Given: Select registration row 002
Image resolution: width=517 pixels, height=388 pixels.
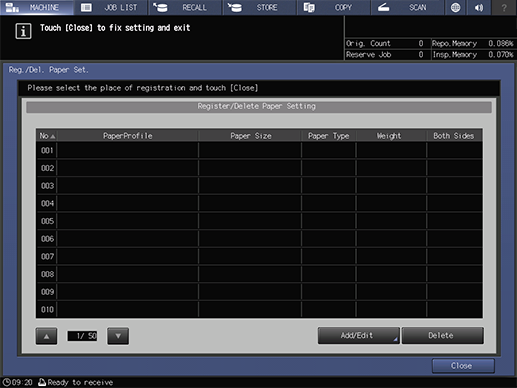Looking at the screenshot, I should coord(259,168).
